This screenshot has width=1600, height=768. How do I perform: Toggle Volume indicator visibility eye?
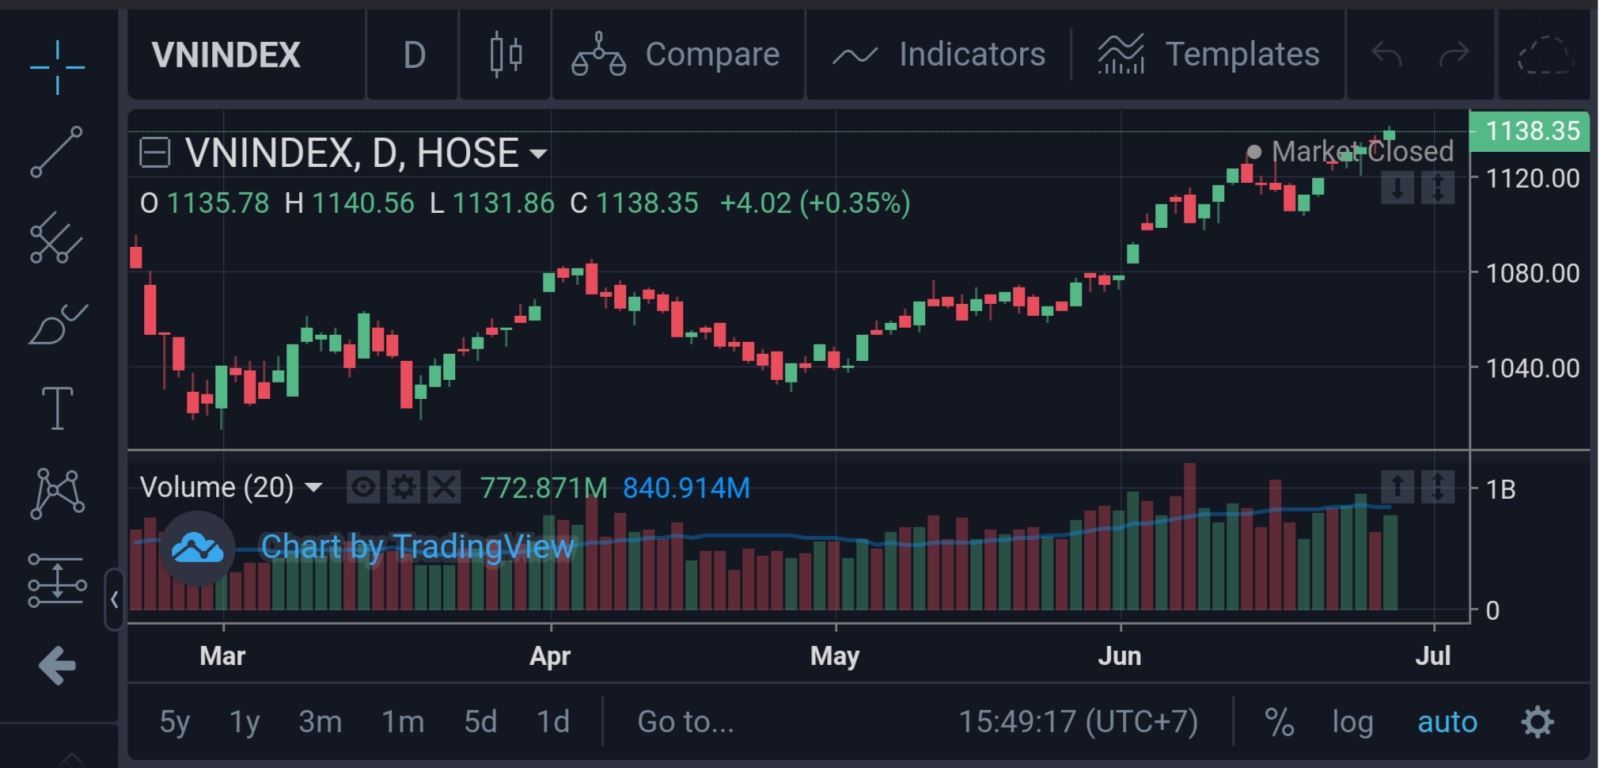(x=363, y=487)
